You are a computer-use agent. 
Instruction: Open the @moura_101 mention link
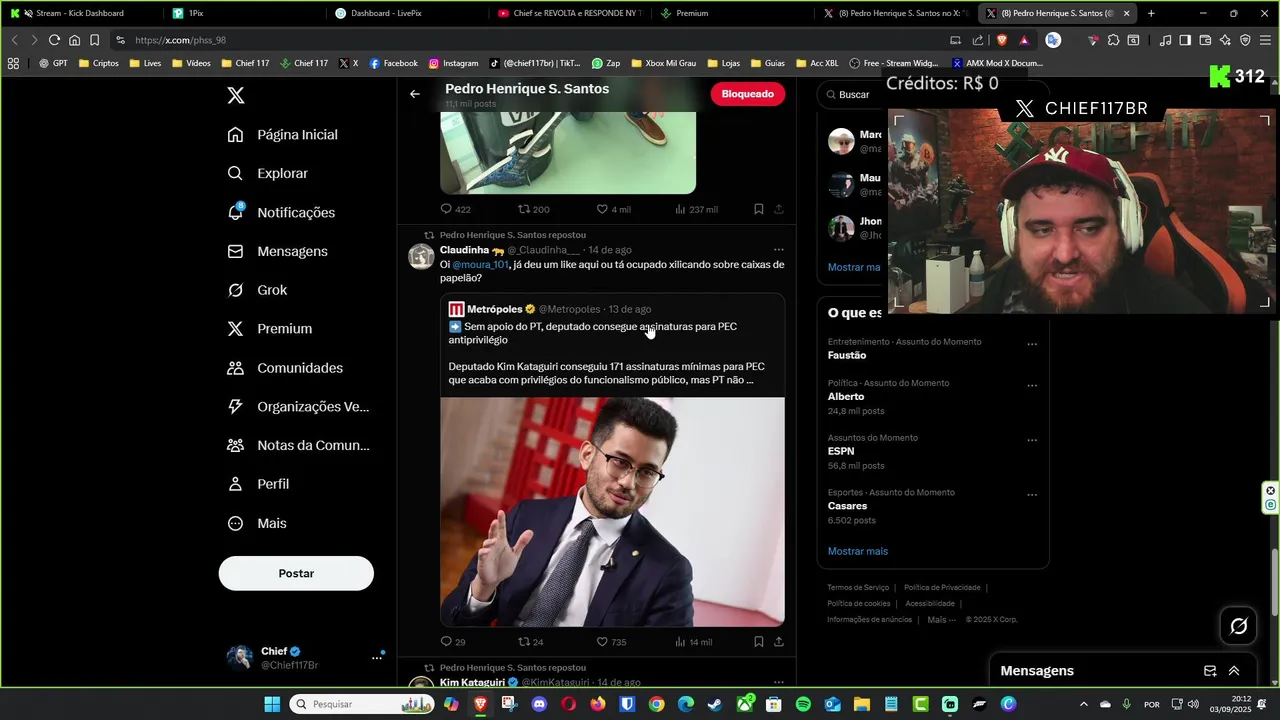pyautogui.click(x=481, y=265)
